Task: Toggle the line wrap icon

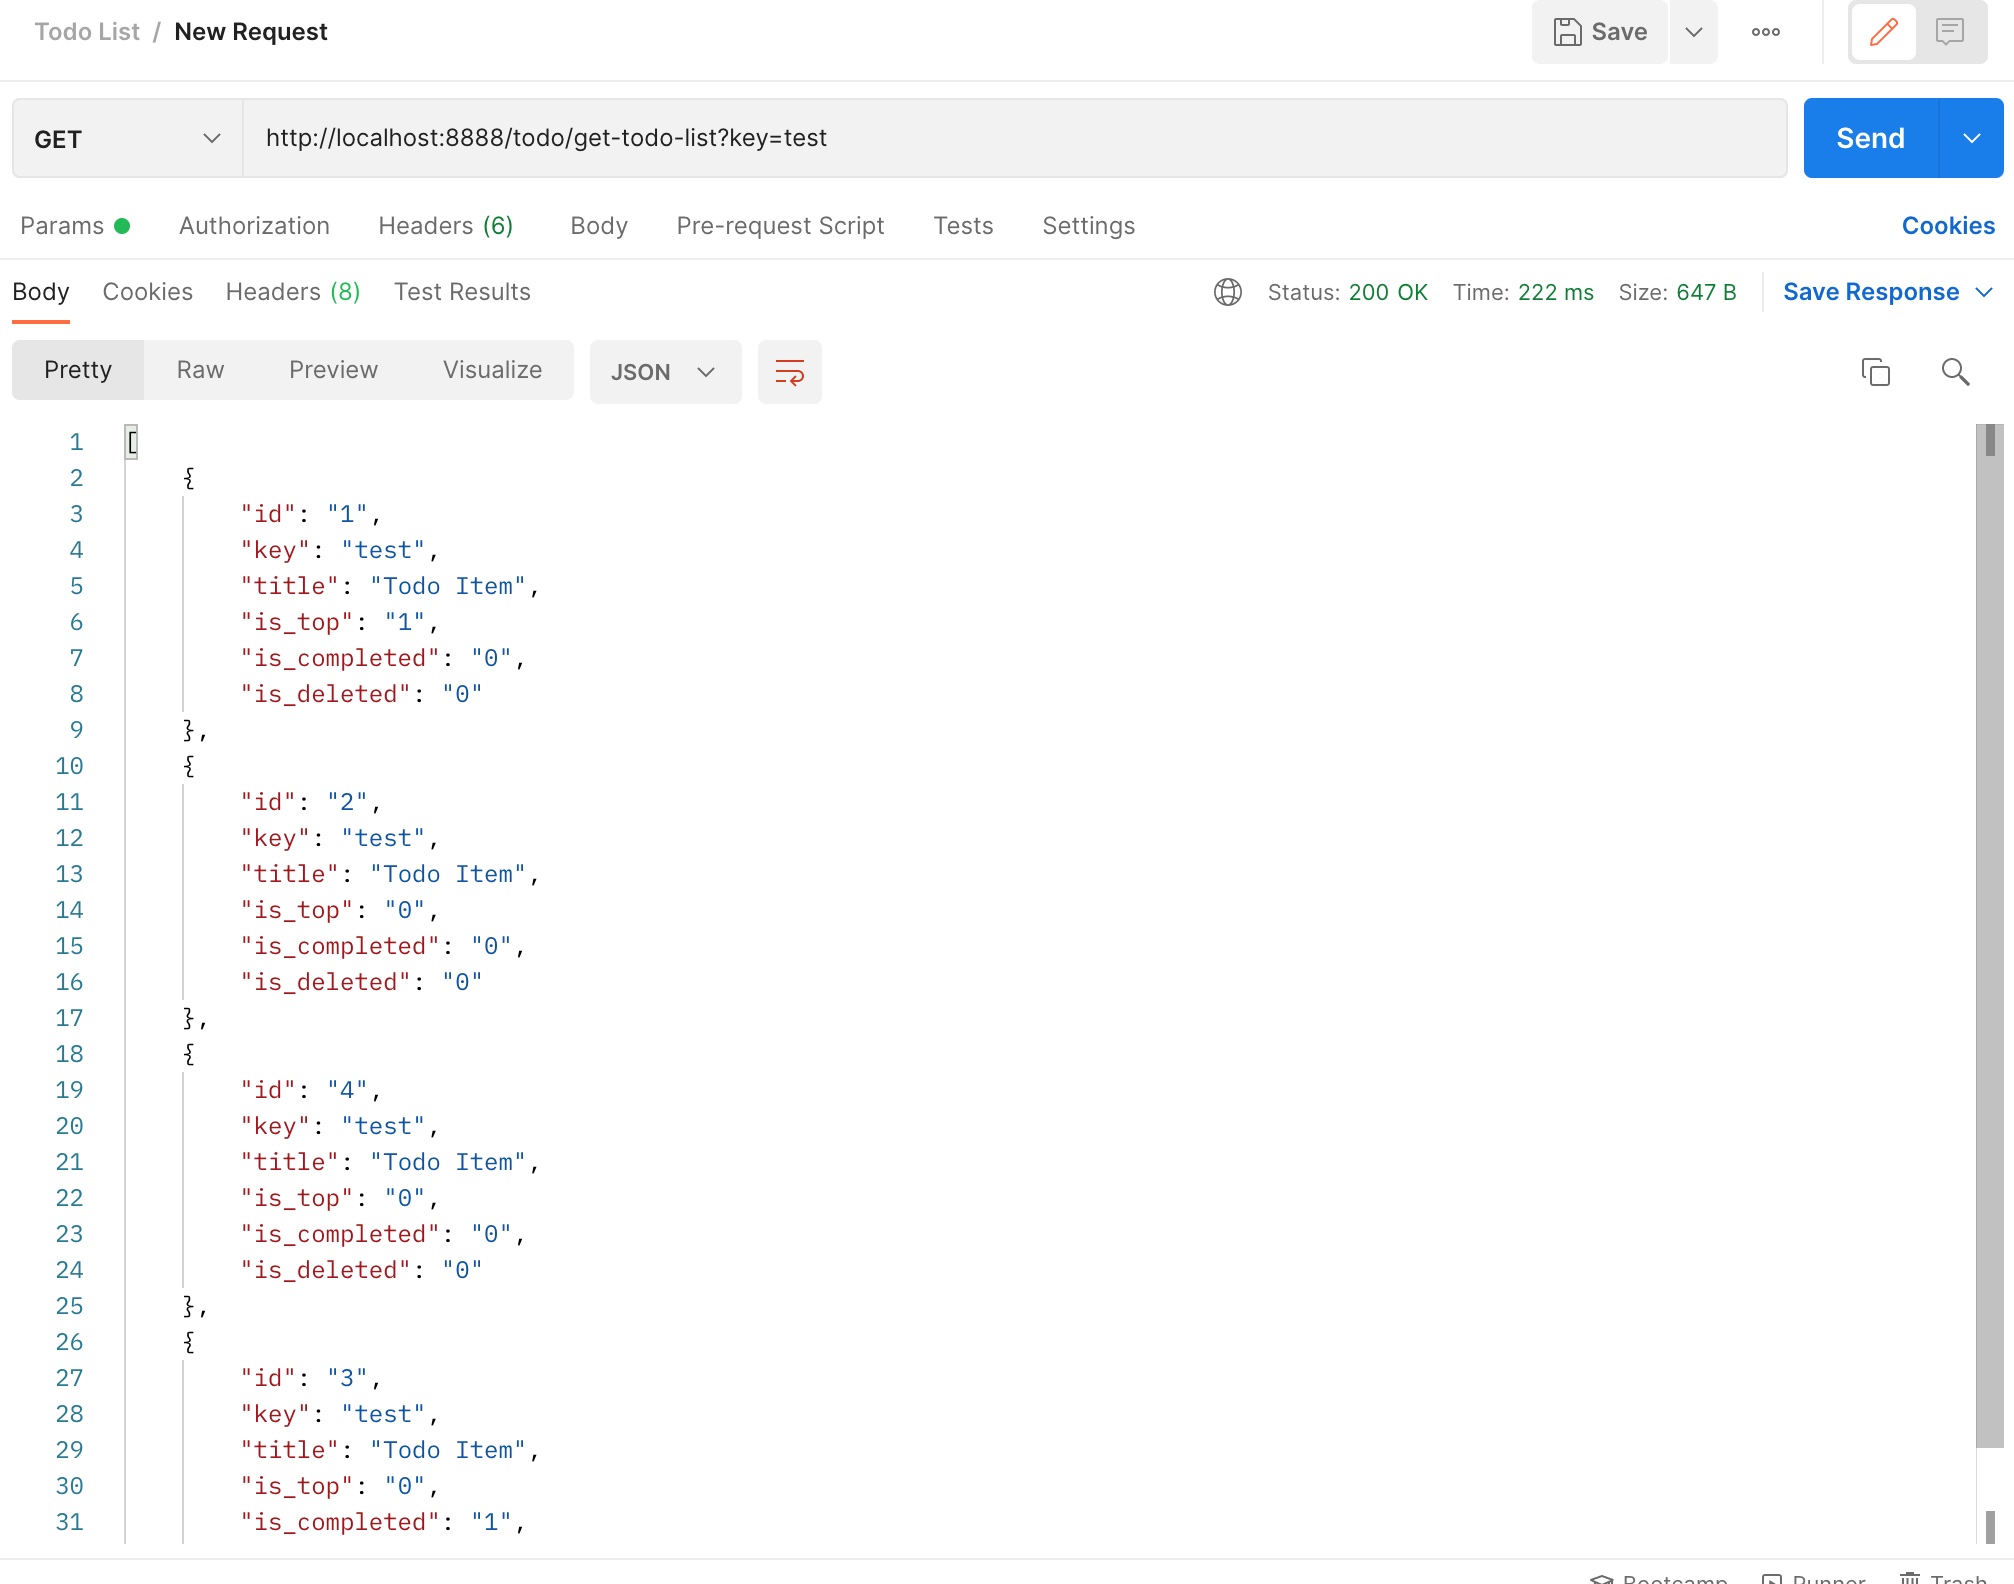Action: (790, 372)
